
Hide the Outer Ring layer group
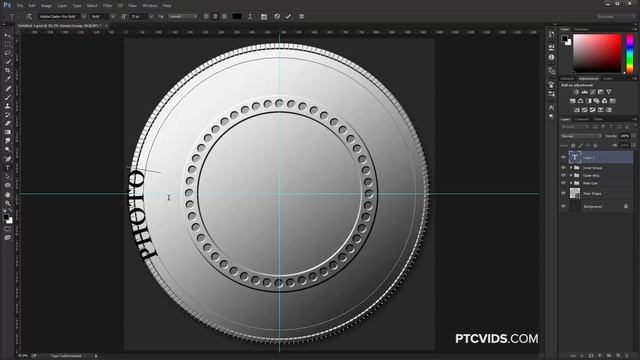click(x=564, y=176)
